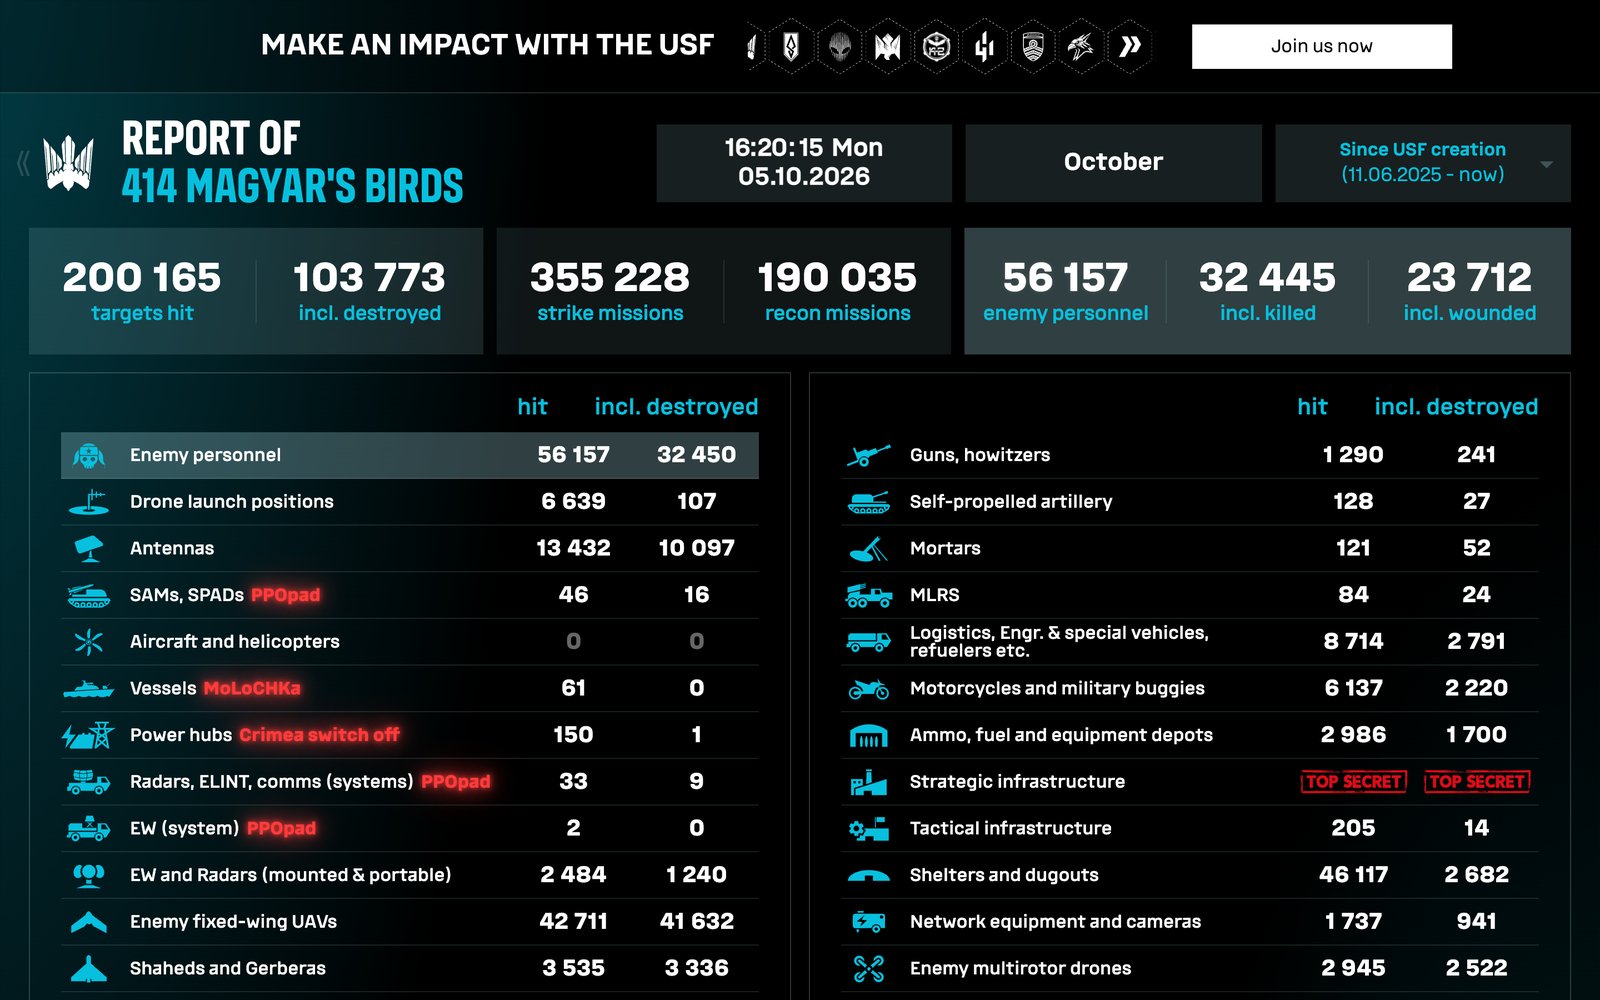This screenshot has height=1000, width=1600.
Task: Click the Mortars row label
Action: [945, 548]
